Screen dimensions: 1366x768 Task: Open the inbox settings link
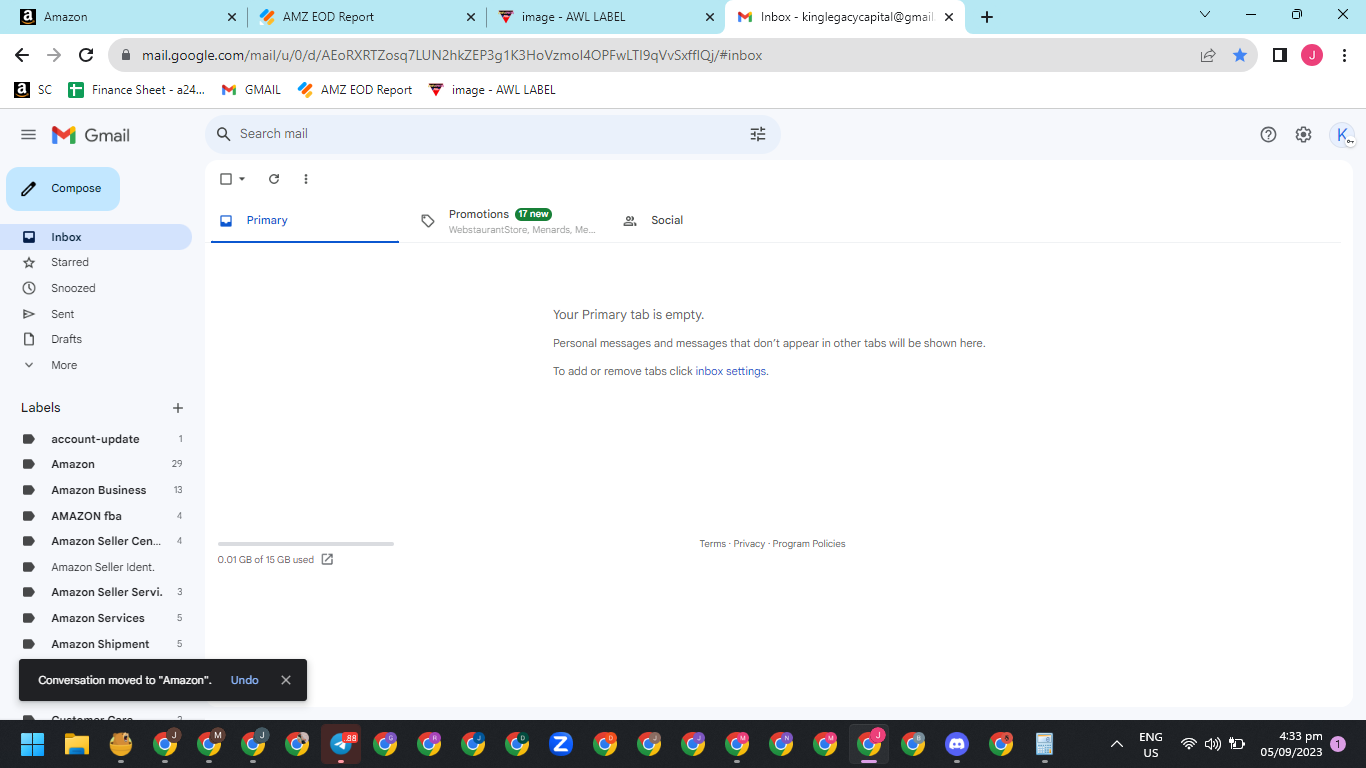click(731, 371)
